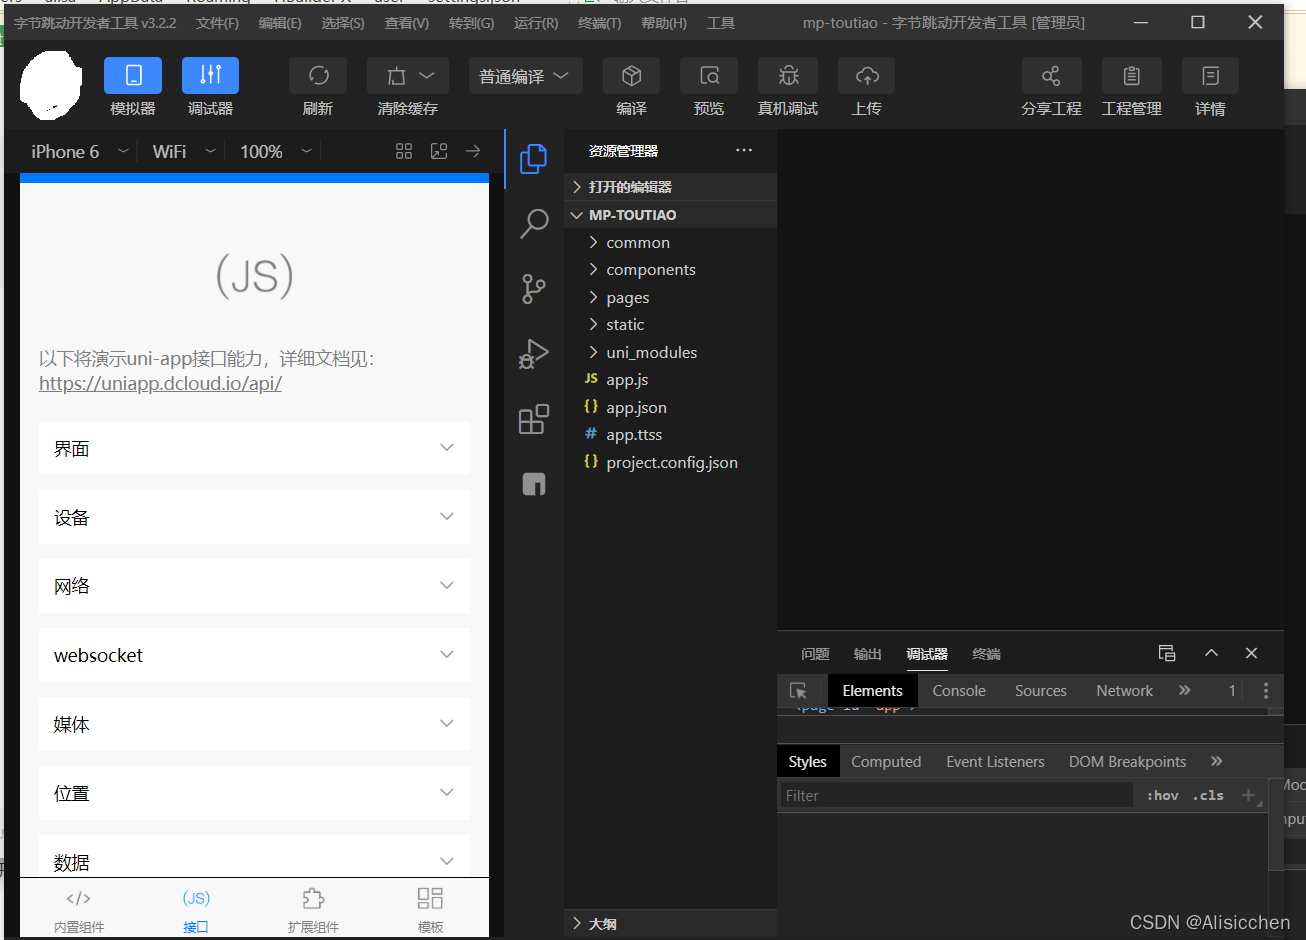This screenshot has width=1306, height=940.
Task: Click the bottom activity bar square icon
Action: coord(534,484)
